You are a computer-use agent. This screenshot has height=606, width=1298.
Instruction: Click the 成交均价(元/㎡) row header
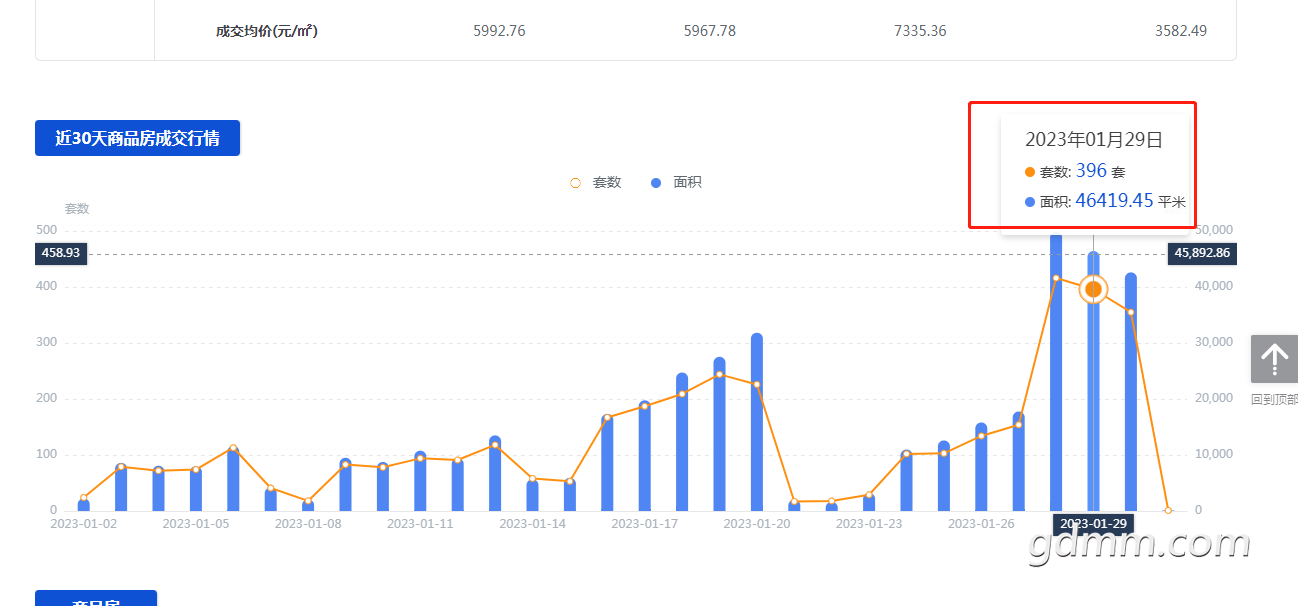(x=267, y=31)
